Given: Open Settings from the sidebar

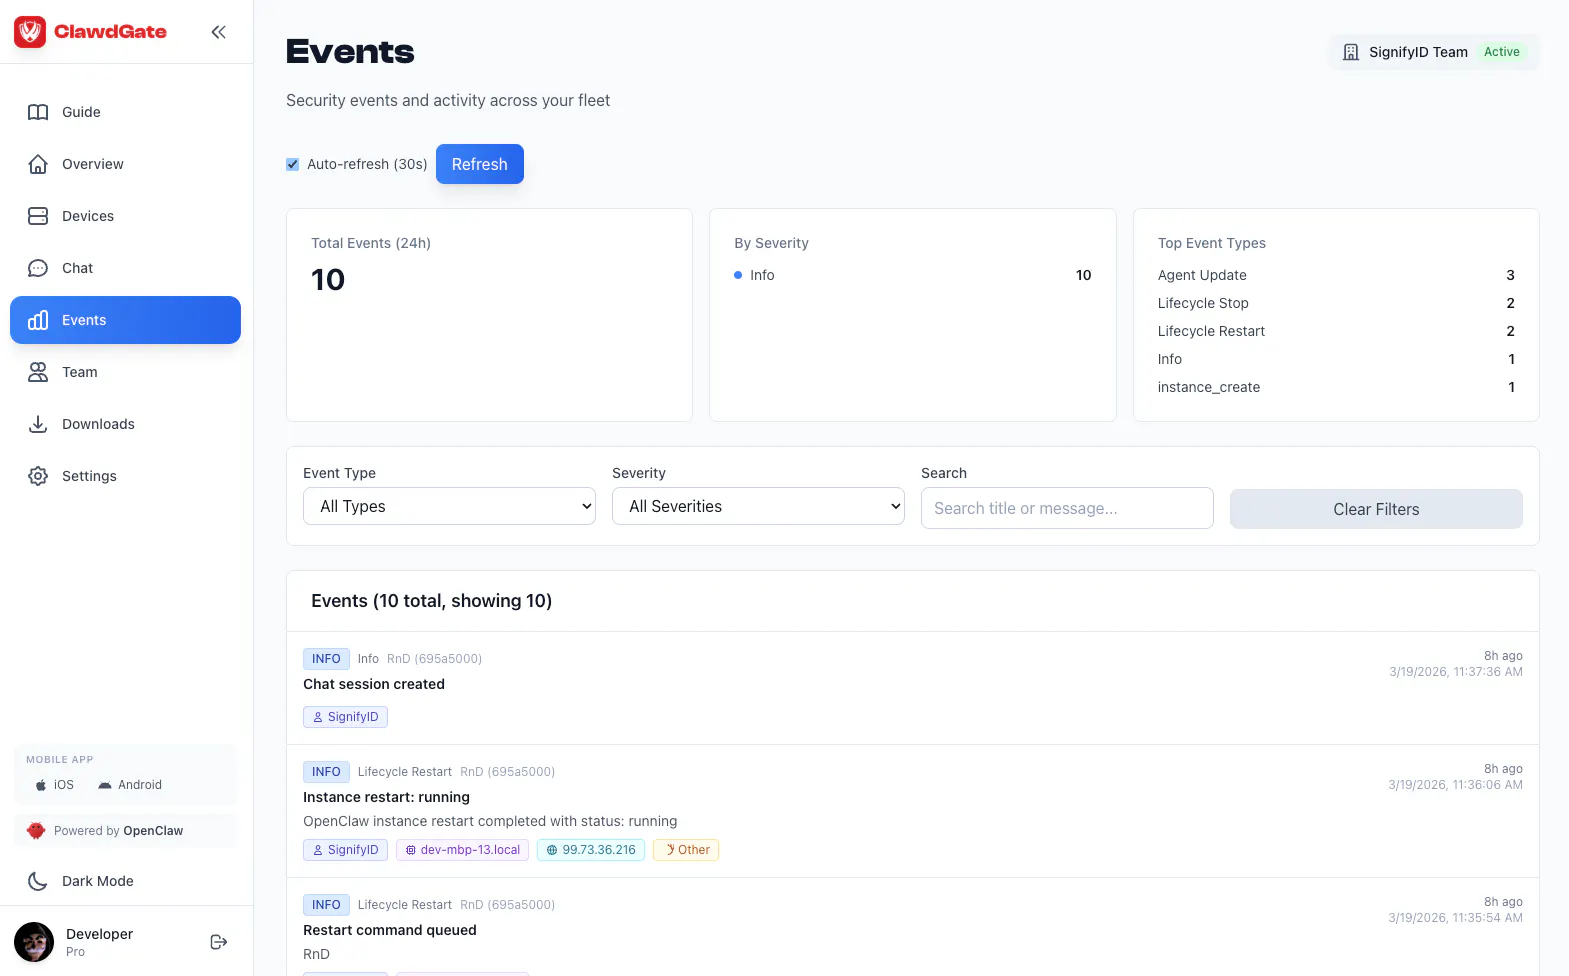Looking at the screenshot, I should click(x=125, y=476).
